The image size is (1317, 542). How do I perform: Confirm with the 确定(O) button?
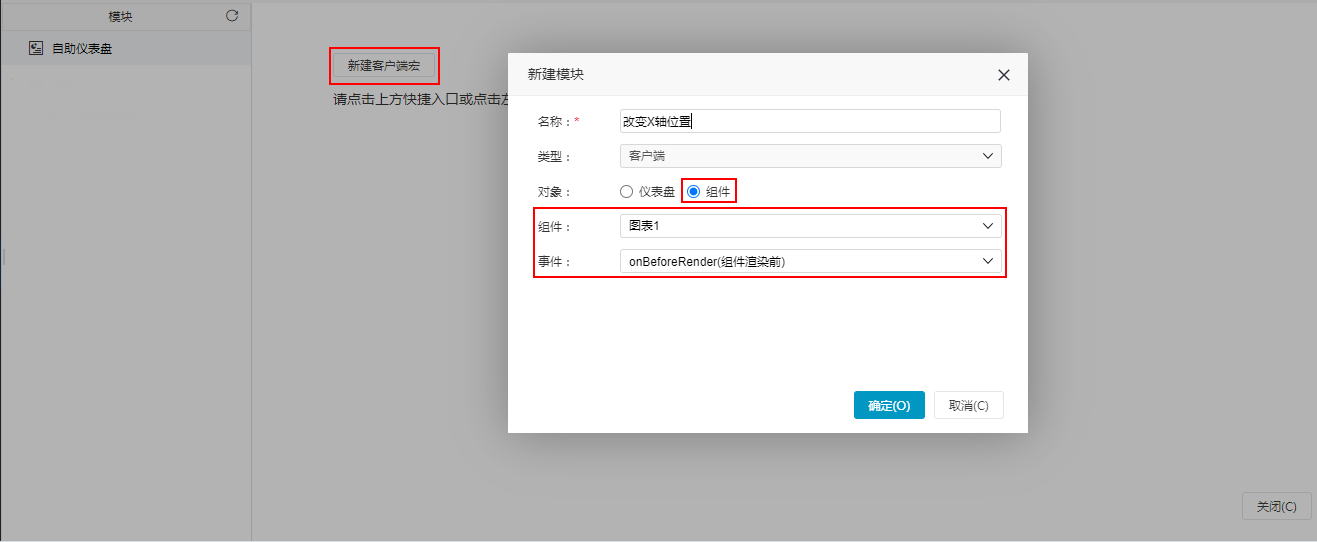coord(889,405)
